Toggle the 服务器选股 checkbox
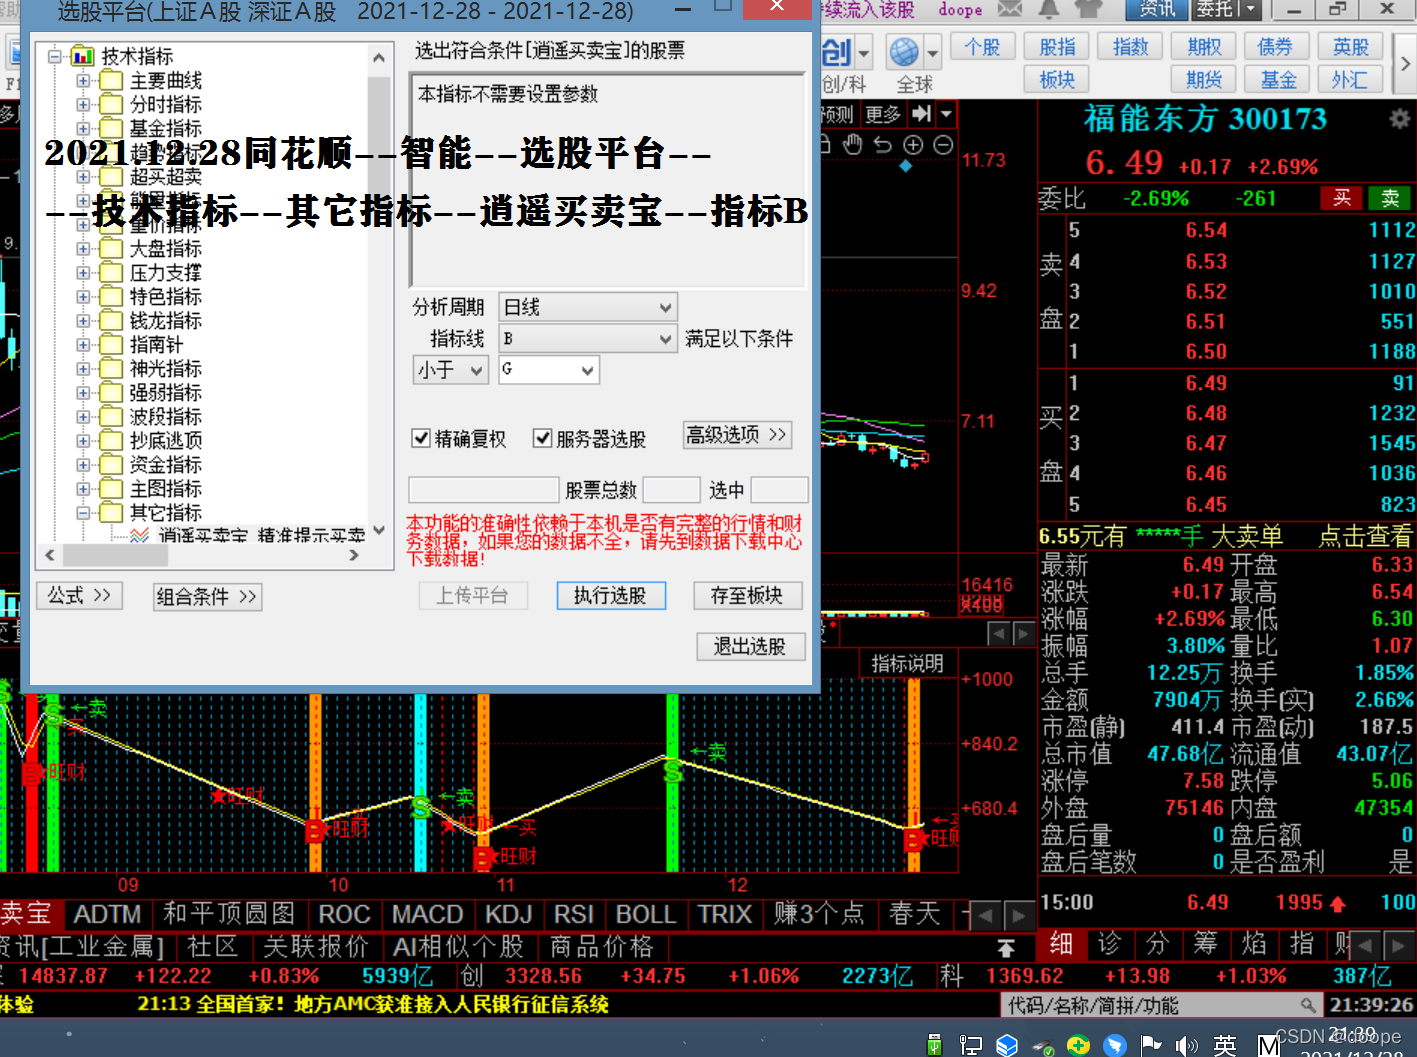Image resolution: width=1417 pixels, height=1057 pixels. (543, 438)
